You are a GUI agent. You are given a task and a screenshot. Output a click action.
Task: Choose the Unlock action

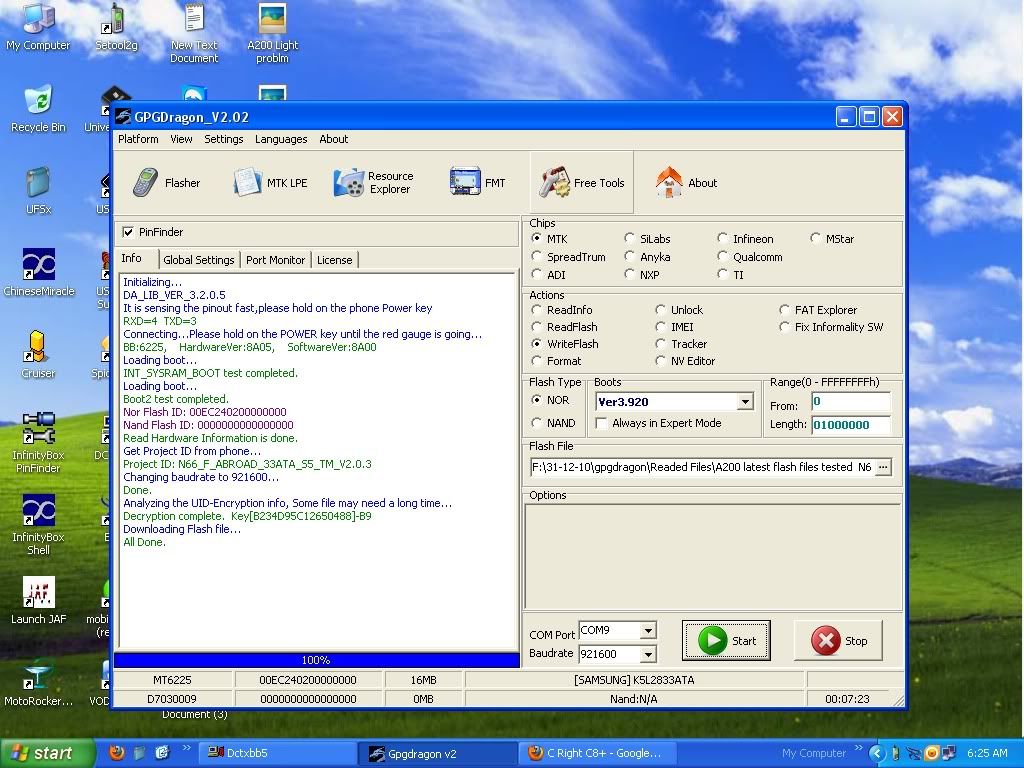coord(660,310)
